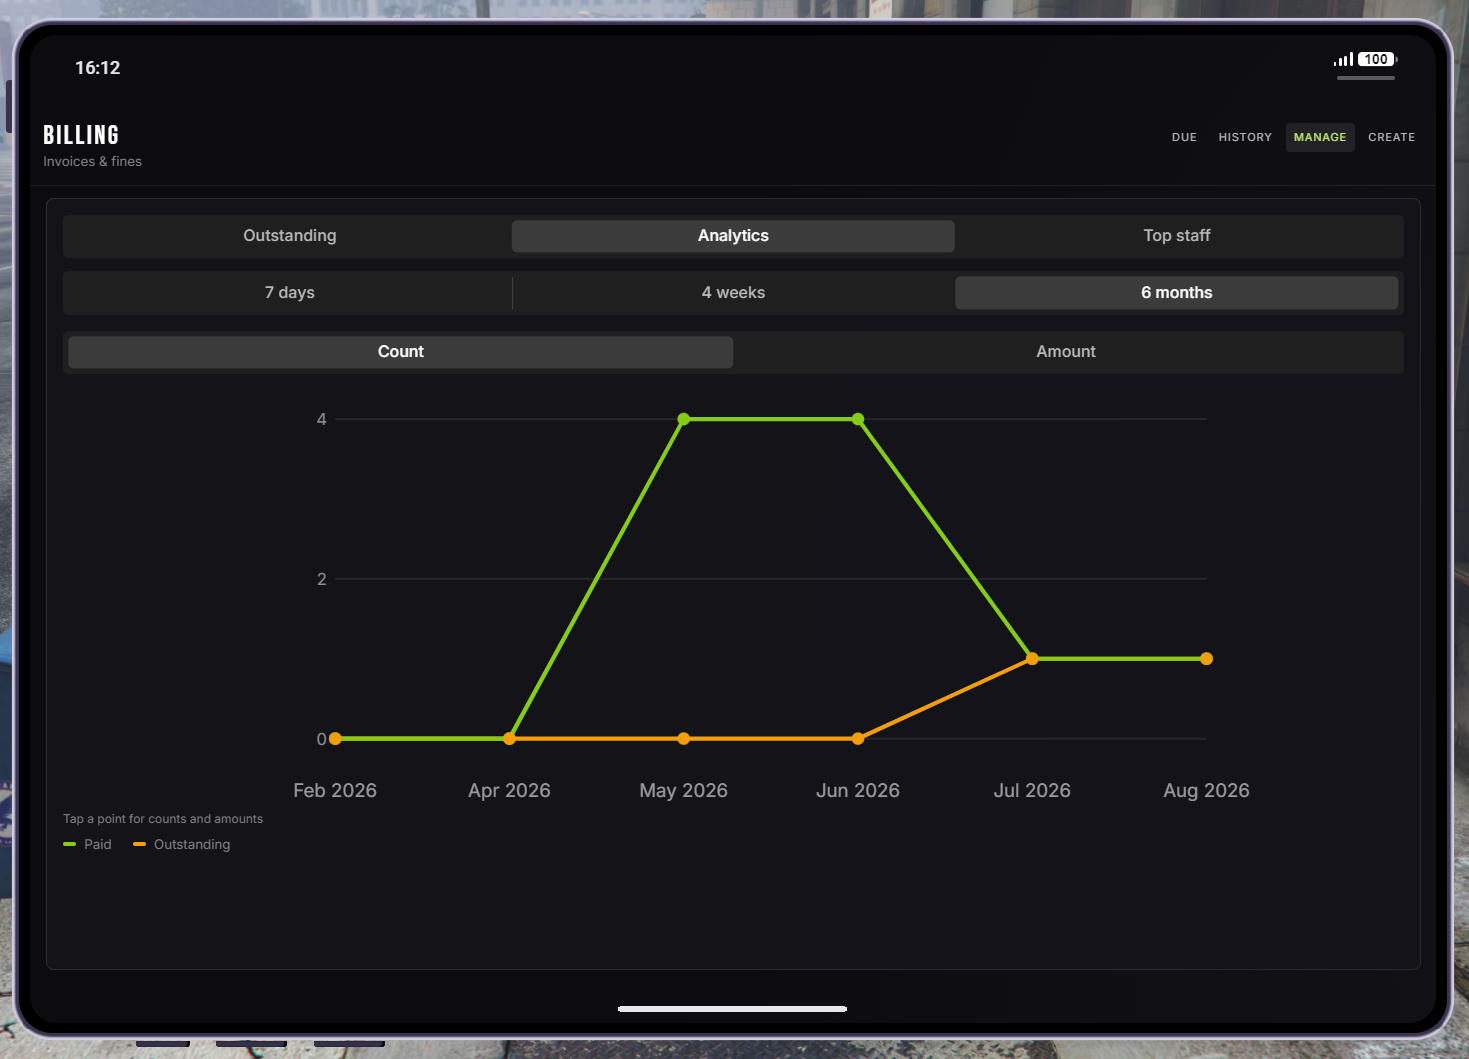Tap the orange Outstanding point at Jun 2026
This screenshot has height=1059, width=1469.
(x=858, y=739)
